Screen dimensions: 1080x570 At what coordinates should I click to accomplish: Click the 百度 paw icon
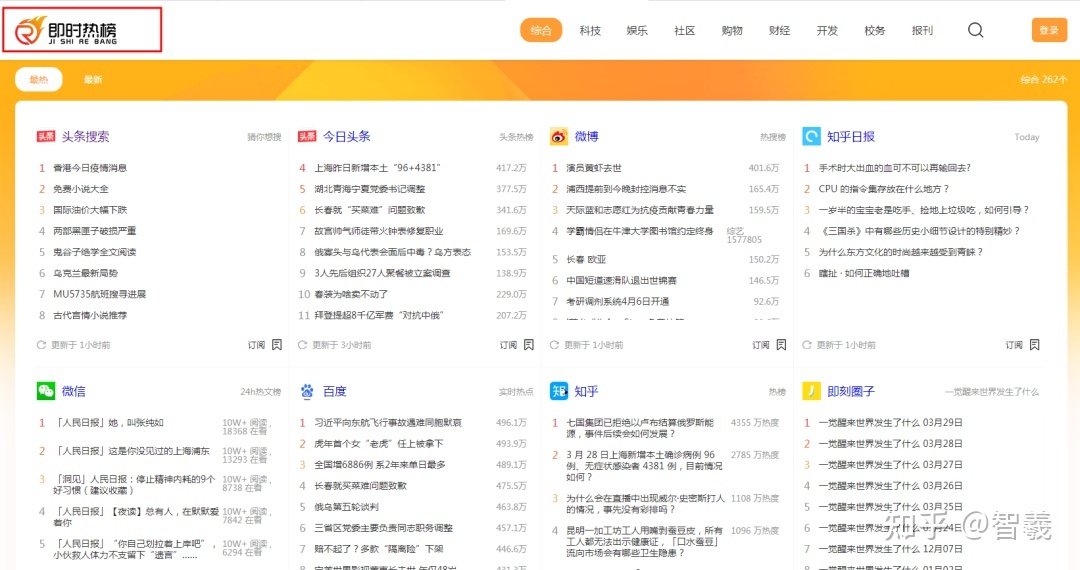(x=307, y=391)
